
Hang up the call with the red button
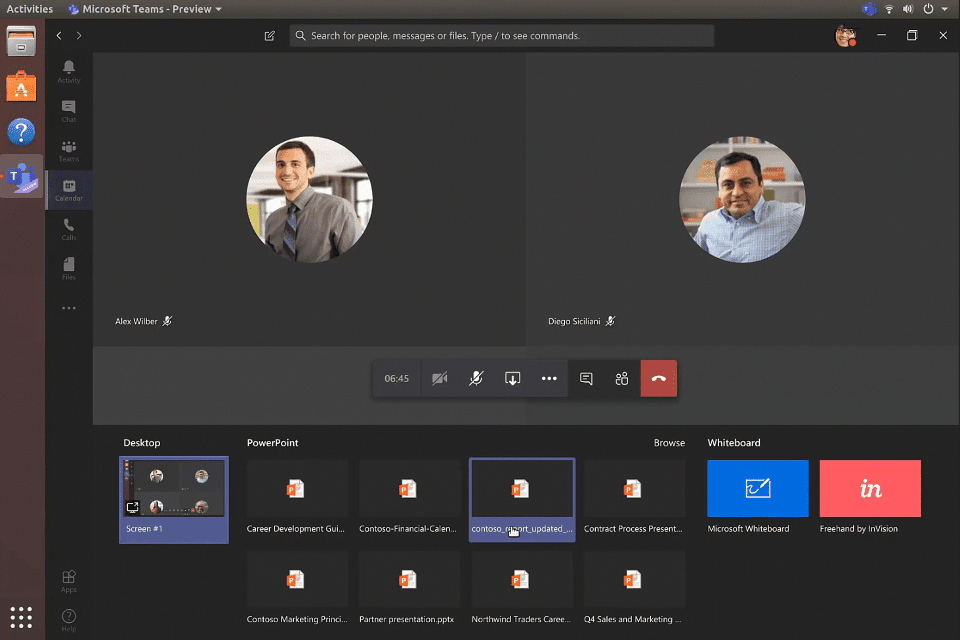(659, 378)
